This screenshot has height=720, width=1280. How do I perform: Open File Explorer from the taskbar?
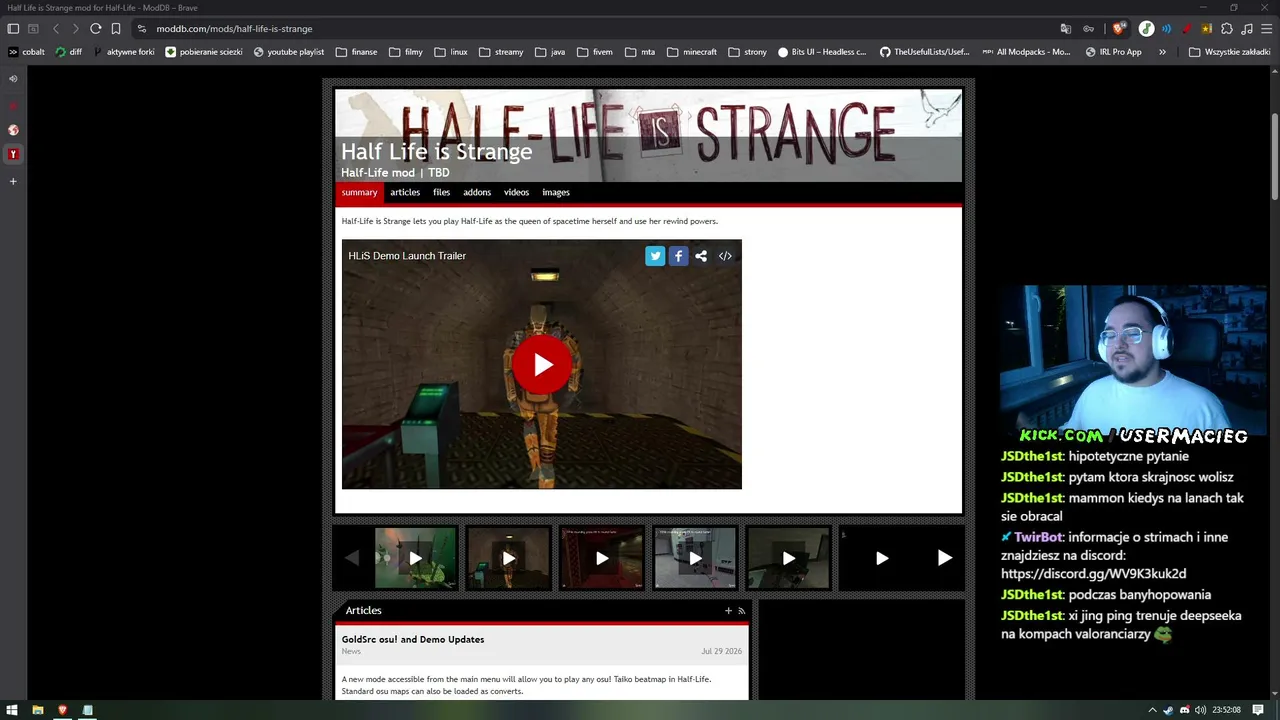tap(37, 710)
